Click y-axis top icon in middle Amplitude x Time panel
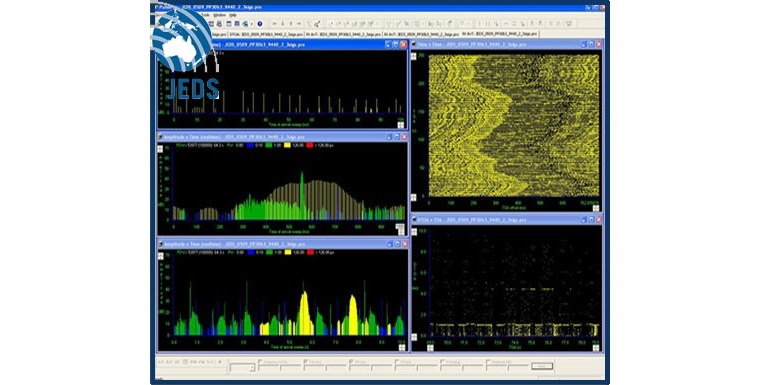 point(160,149)
